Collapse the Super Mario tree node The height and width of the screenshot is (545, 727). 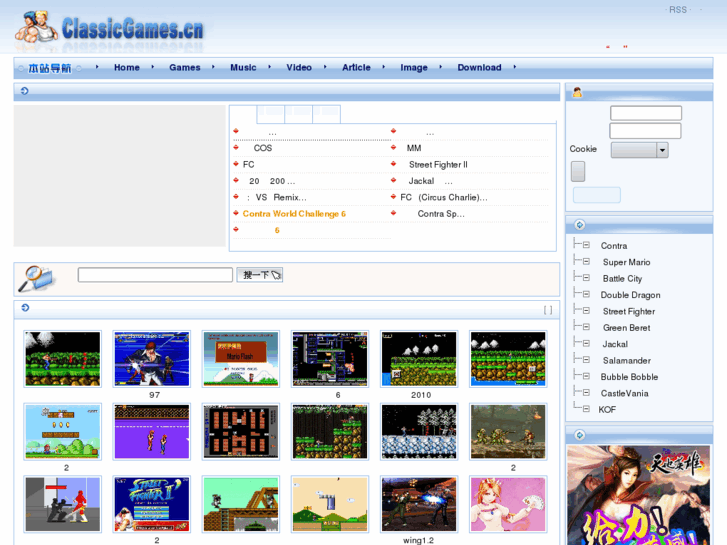(x=586, y=262)
